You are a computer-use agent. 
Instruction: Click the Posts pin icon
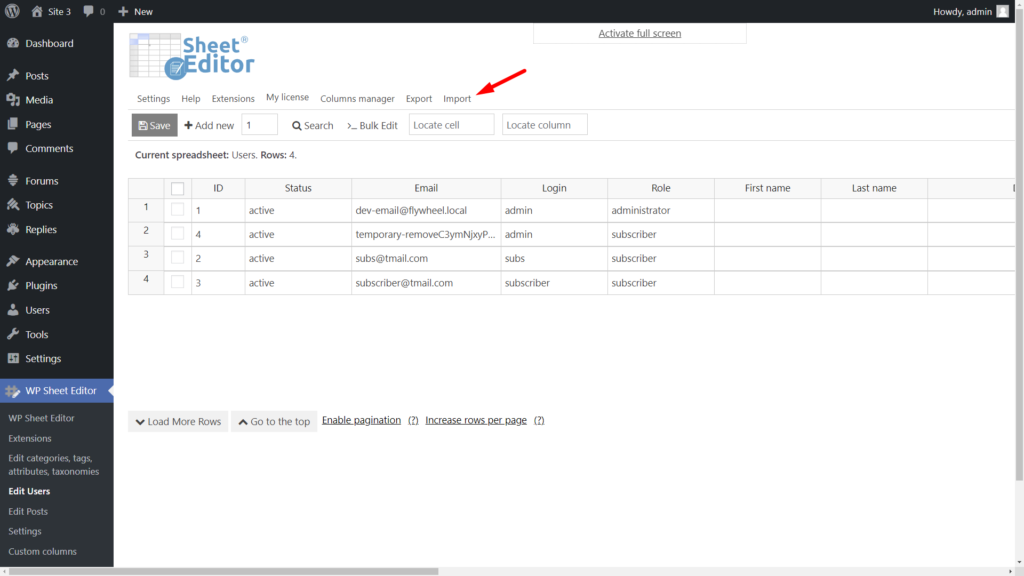click(x=13, y=76)
